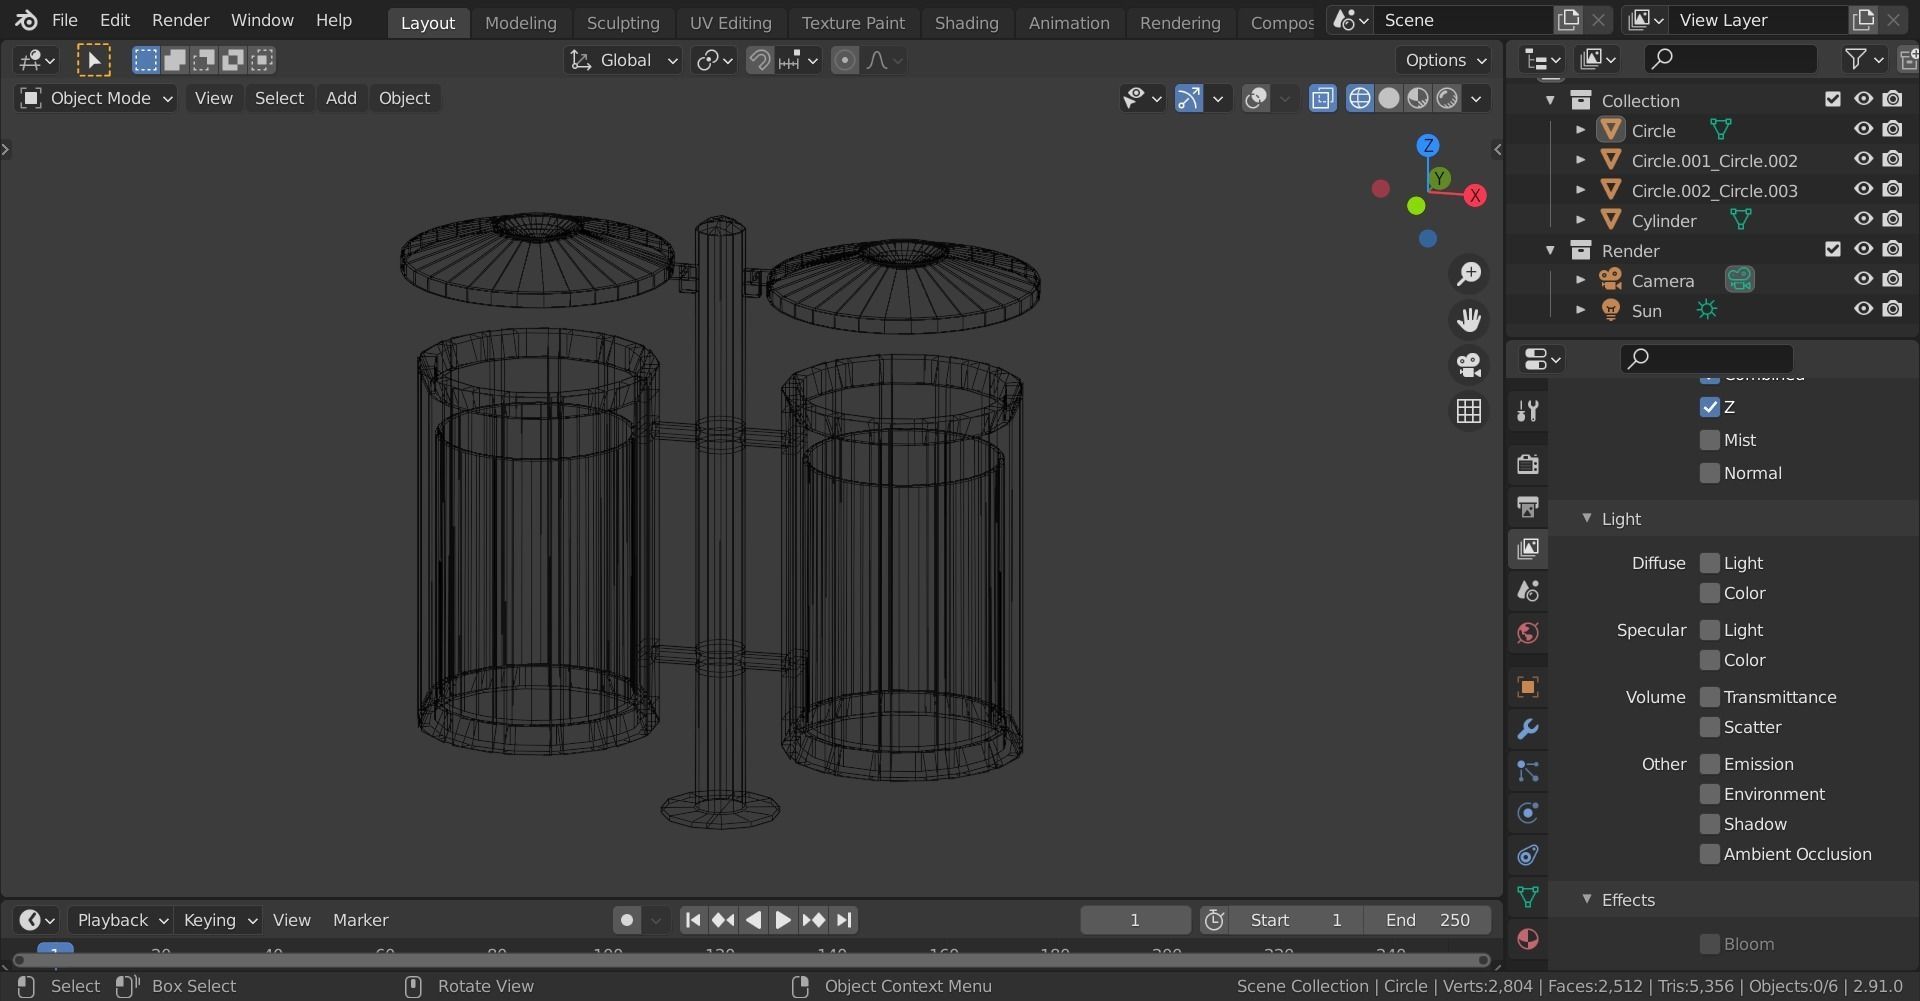Click the pan view hand gizmo
This screenshot has width=1920, height=1001.
(1469, 320)
